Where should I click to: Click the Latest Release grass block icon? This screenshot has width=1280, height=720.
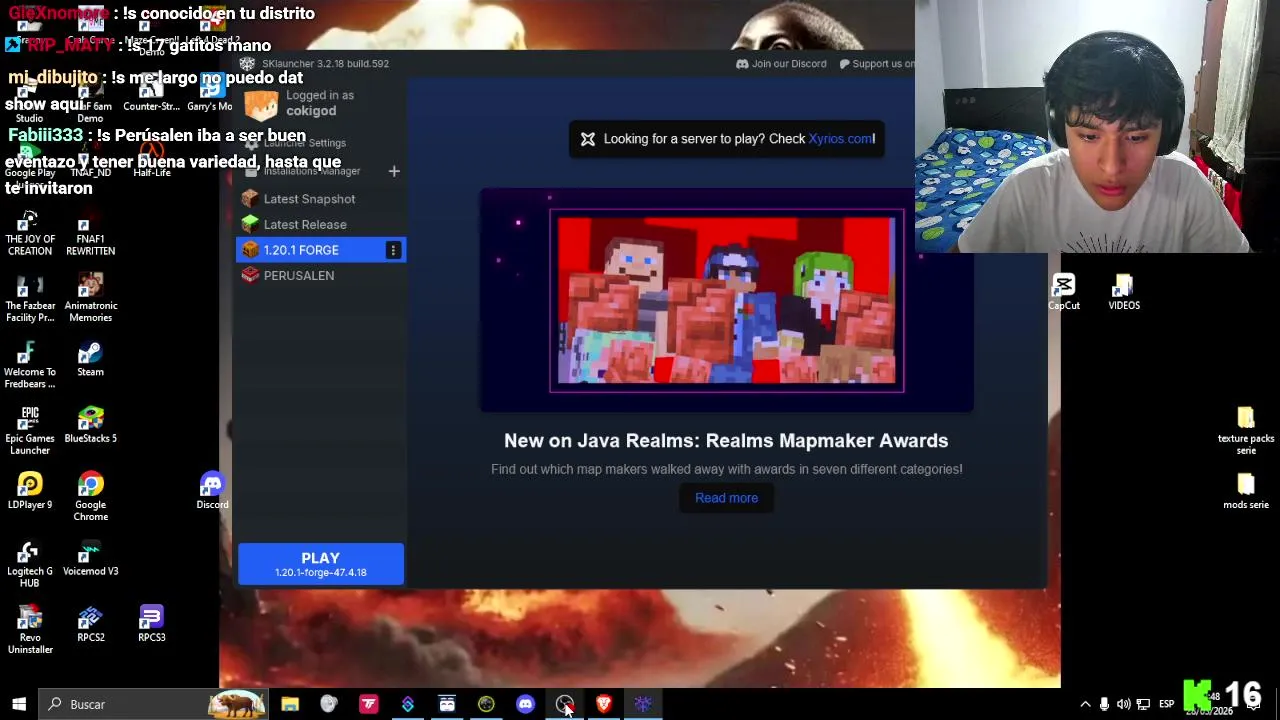pos(250,225)
